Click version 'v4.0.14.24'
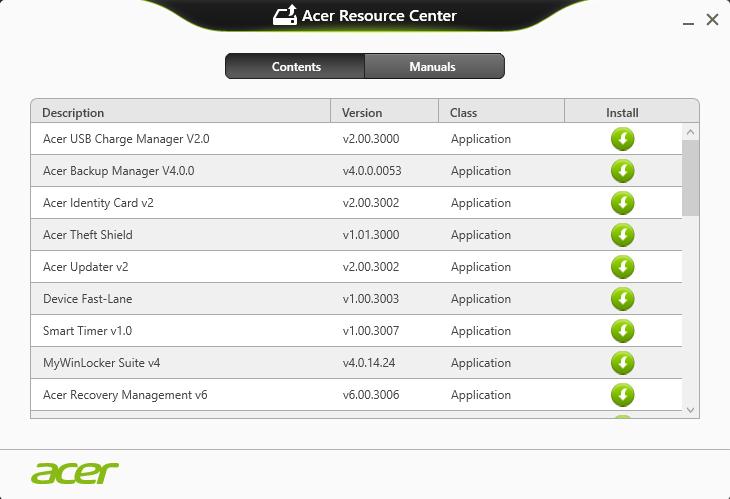 point(369,363)
